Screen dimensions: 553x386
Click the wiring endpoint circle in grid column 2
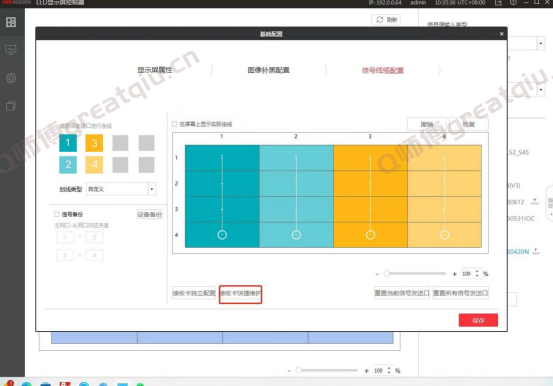(x=296, y=235)
